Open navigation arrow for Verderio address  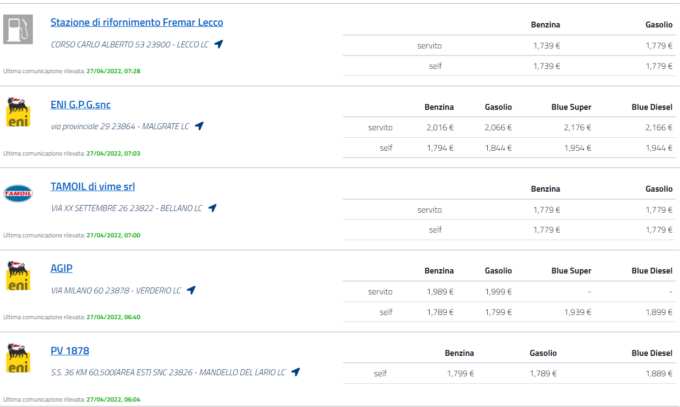[191, 290]
